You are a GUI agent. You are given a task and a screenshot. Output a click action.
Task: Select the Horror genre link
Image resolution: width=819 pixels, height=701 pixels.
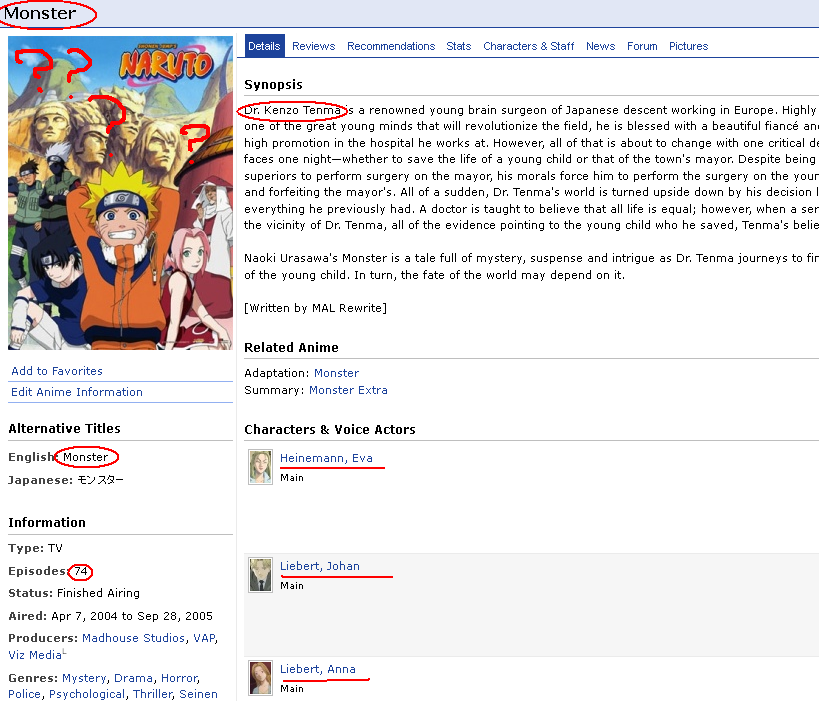point(179,678)
